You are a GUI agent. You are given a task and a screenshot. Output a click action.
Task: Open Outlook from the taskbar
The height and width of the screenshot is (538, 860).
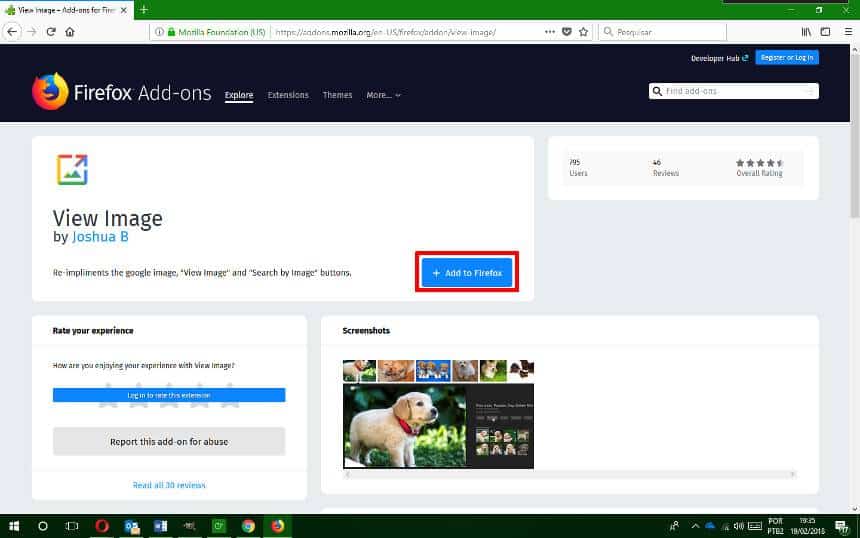(132, 526)
